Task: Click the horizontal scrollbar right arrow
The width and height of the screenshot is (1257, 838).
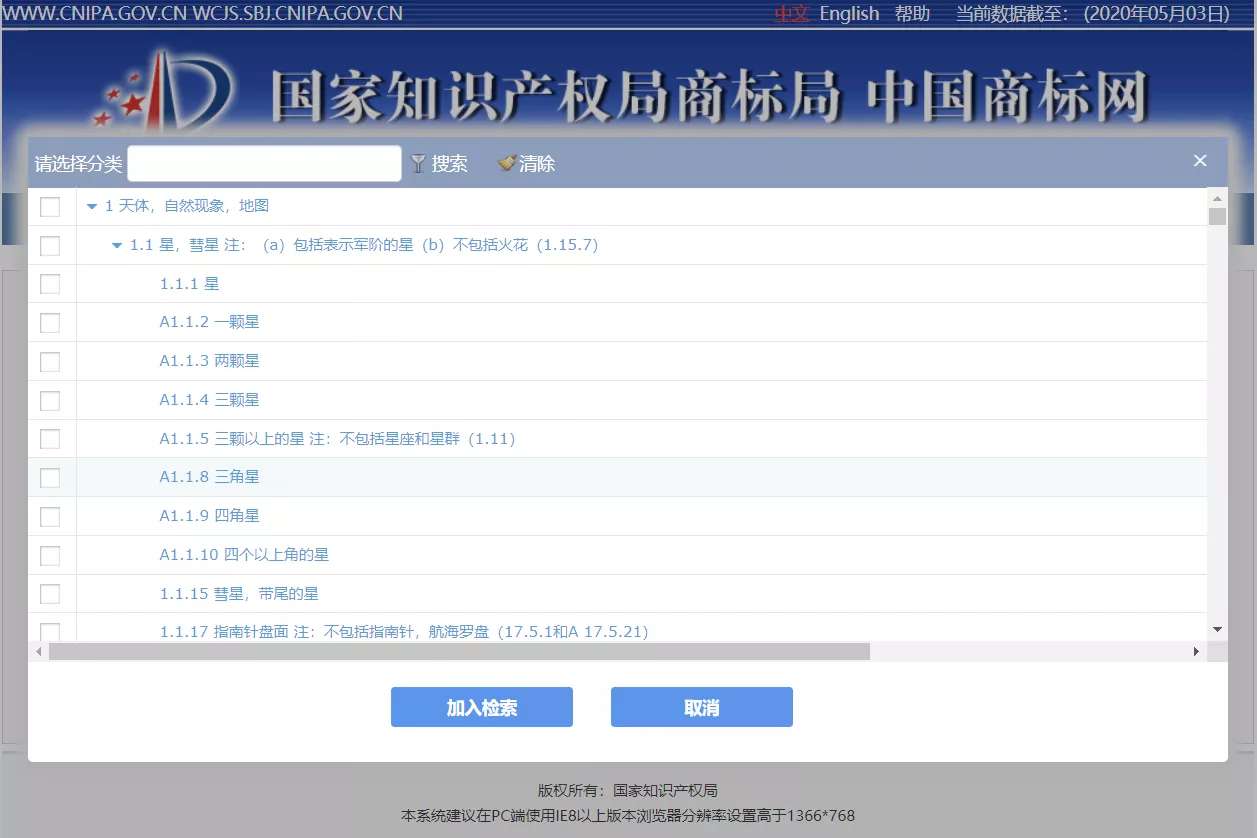Action: click(1196, 652)
